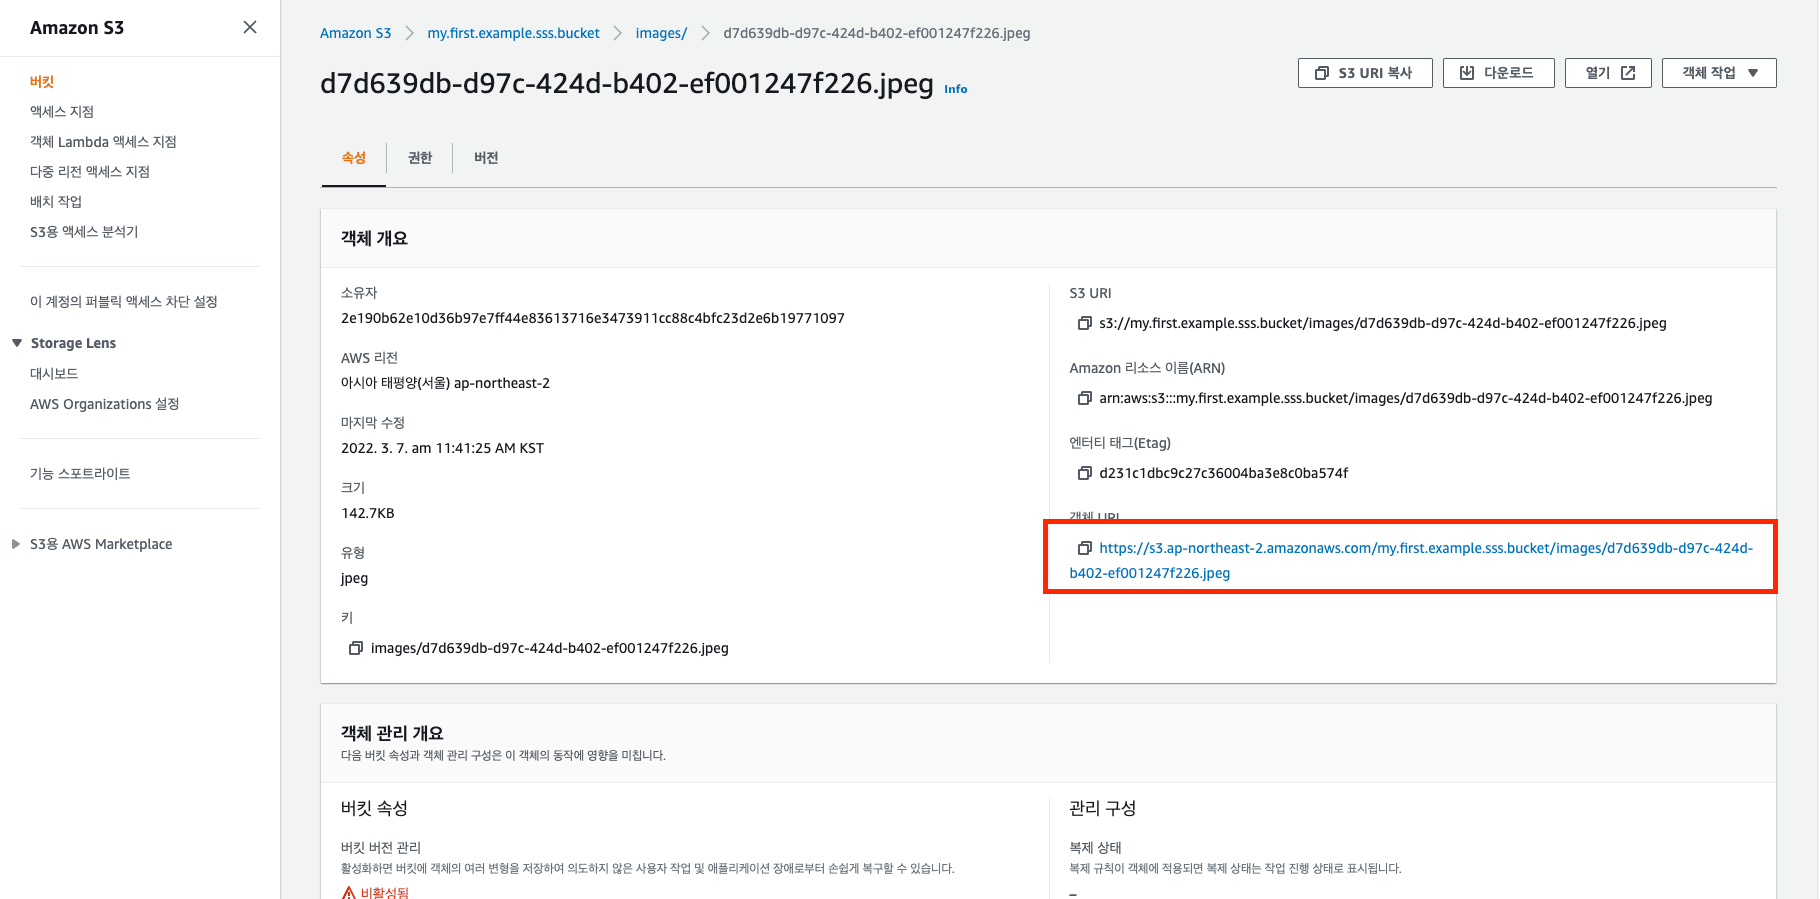
Task: Collapse the Storage Lens section
Action: tap(17, 343)
